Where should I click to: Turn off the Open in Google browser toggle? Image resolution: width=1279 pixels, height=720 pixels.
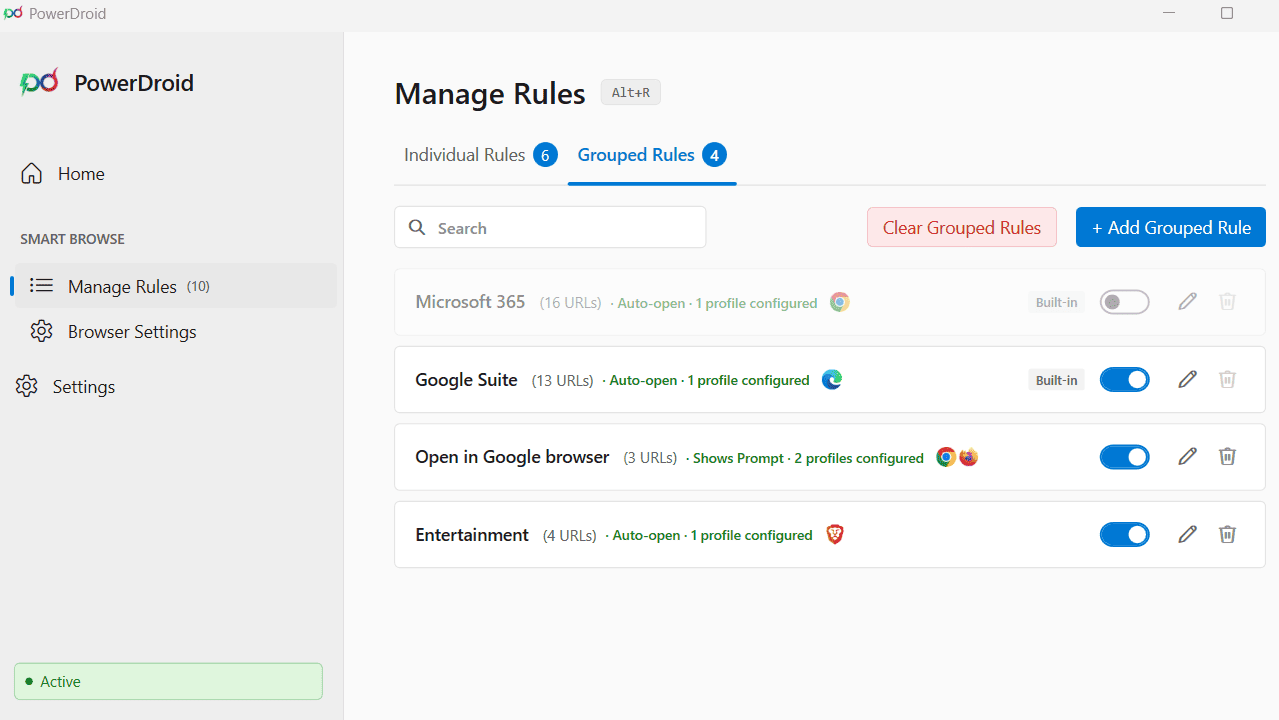pos(1125,457)
